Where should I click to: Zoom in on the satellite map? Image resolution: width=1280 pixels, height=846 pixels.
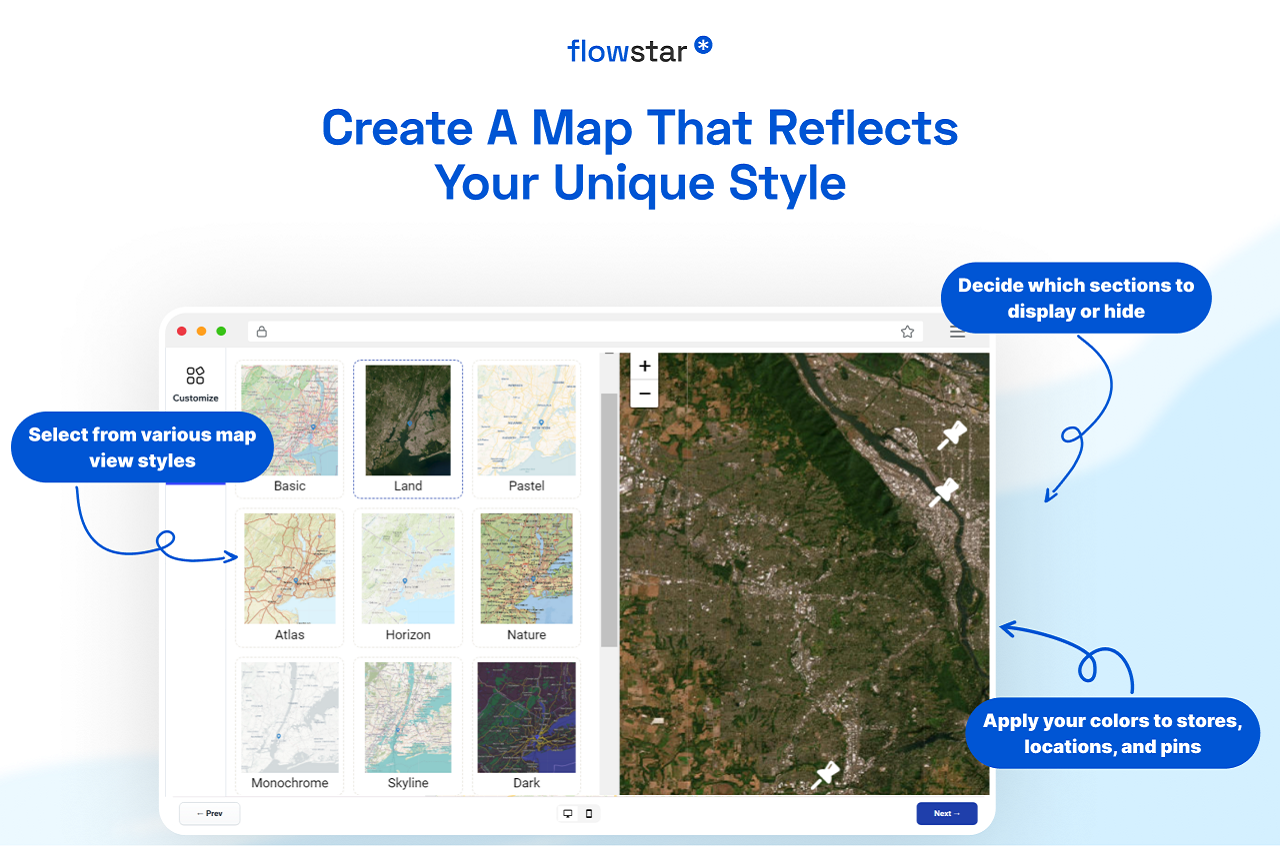click(x=644, y=366)
